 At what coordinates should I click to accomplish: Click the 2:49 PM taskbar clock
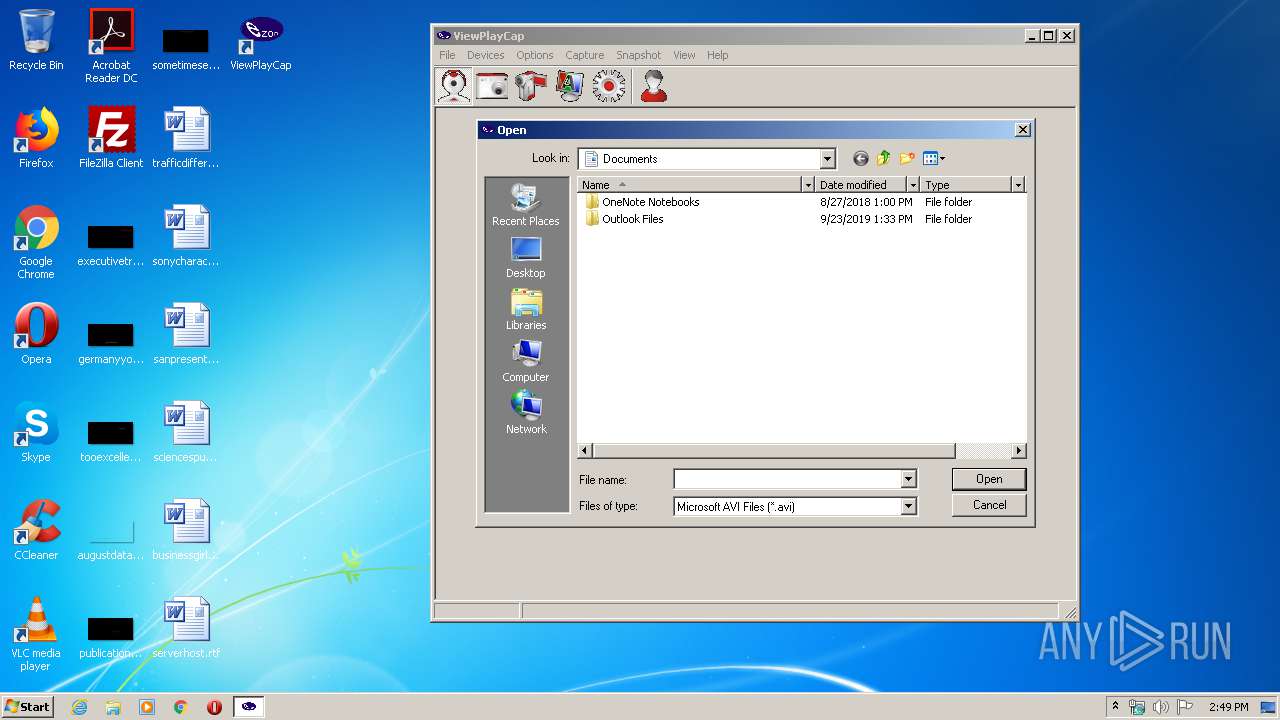pos(1228,707)
